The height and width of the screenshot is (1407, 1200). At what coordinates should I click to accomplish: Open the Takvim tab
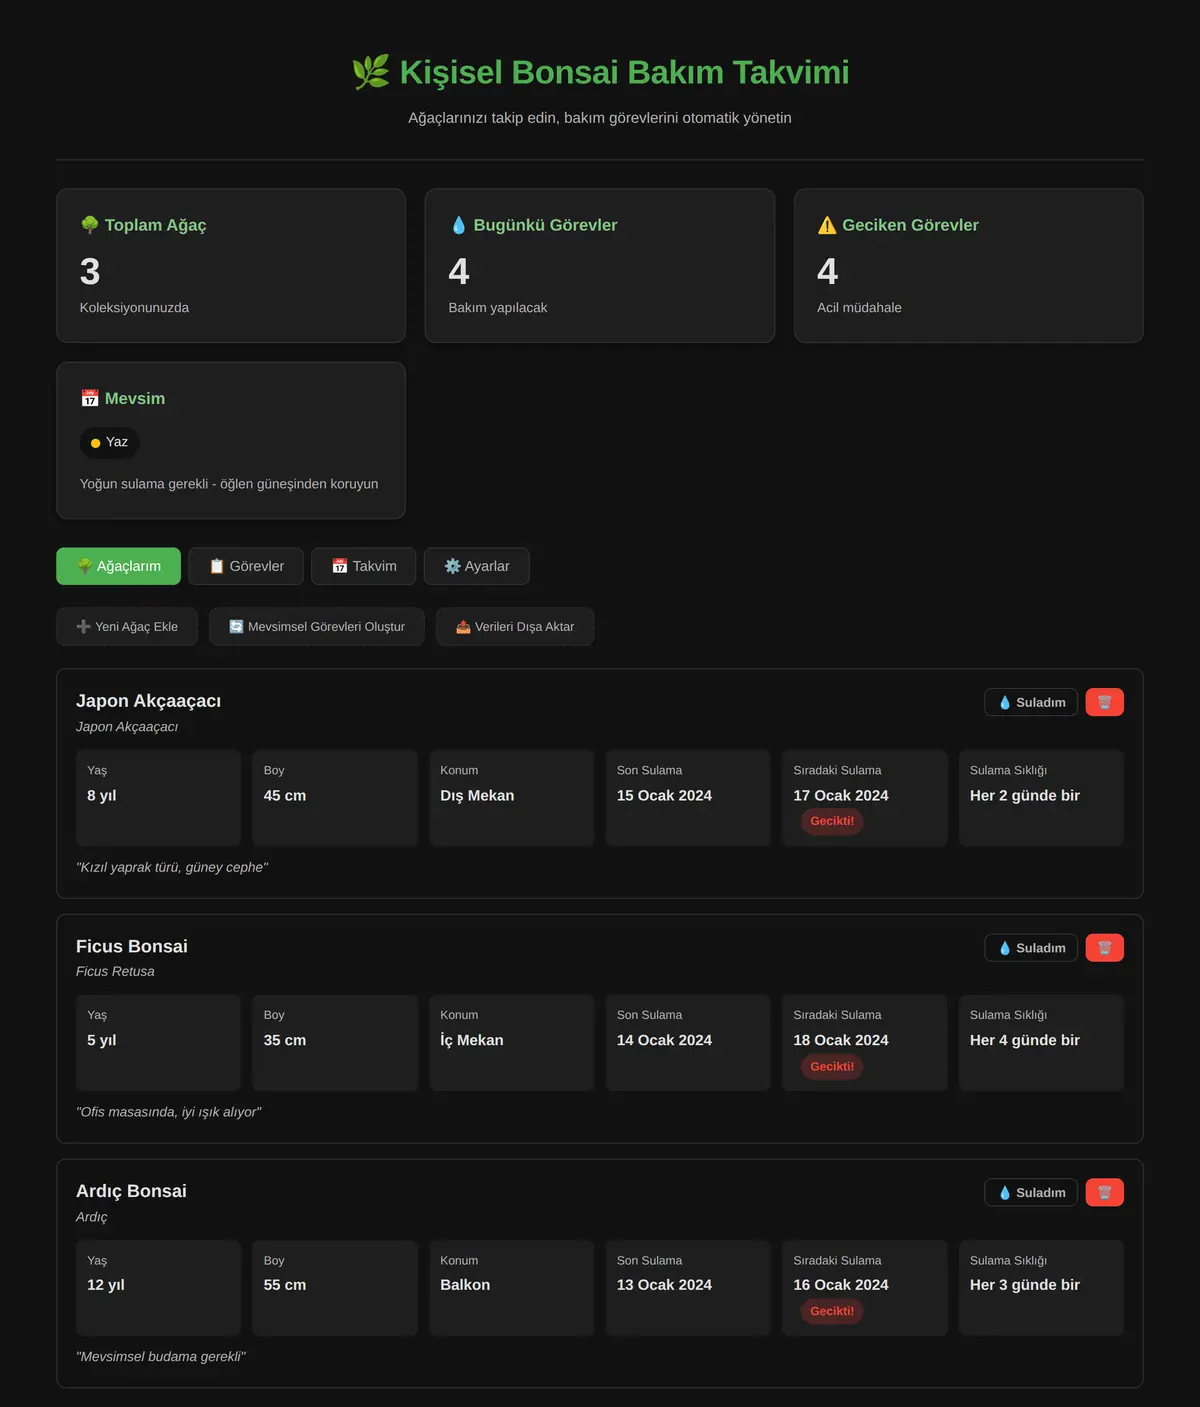(364, 566)
